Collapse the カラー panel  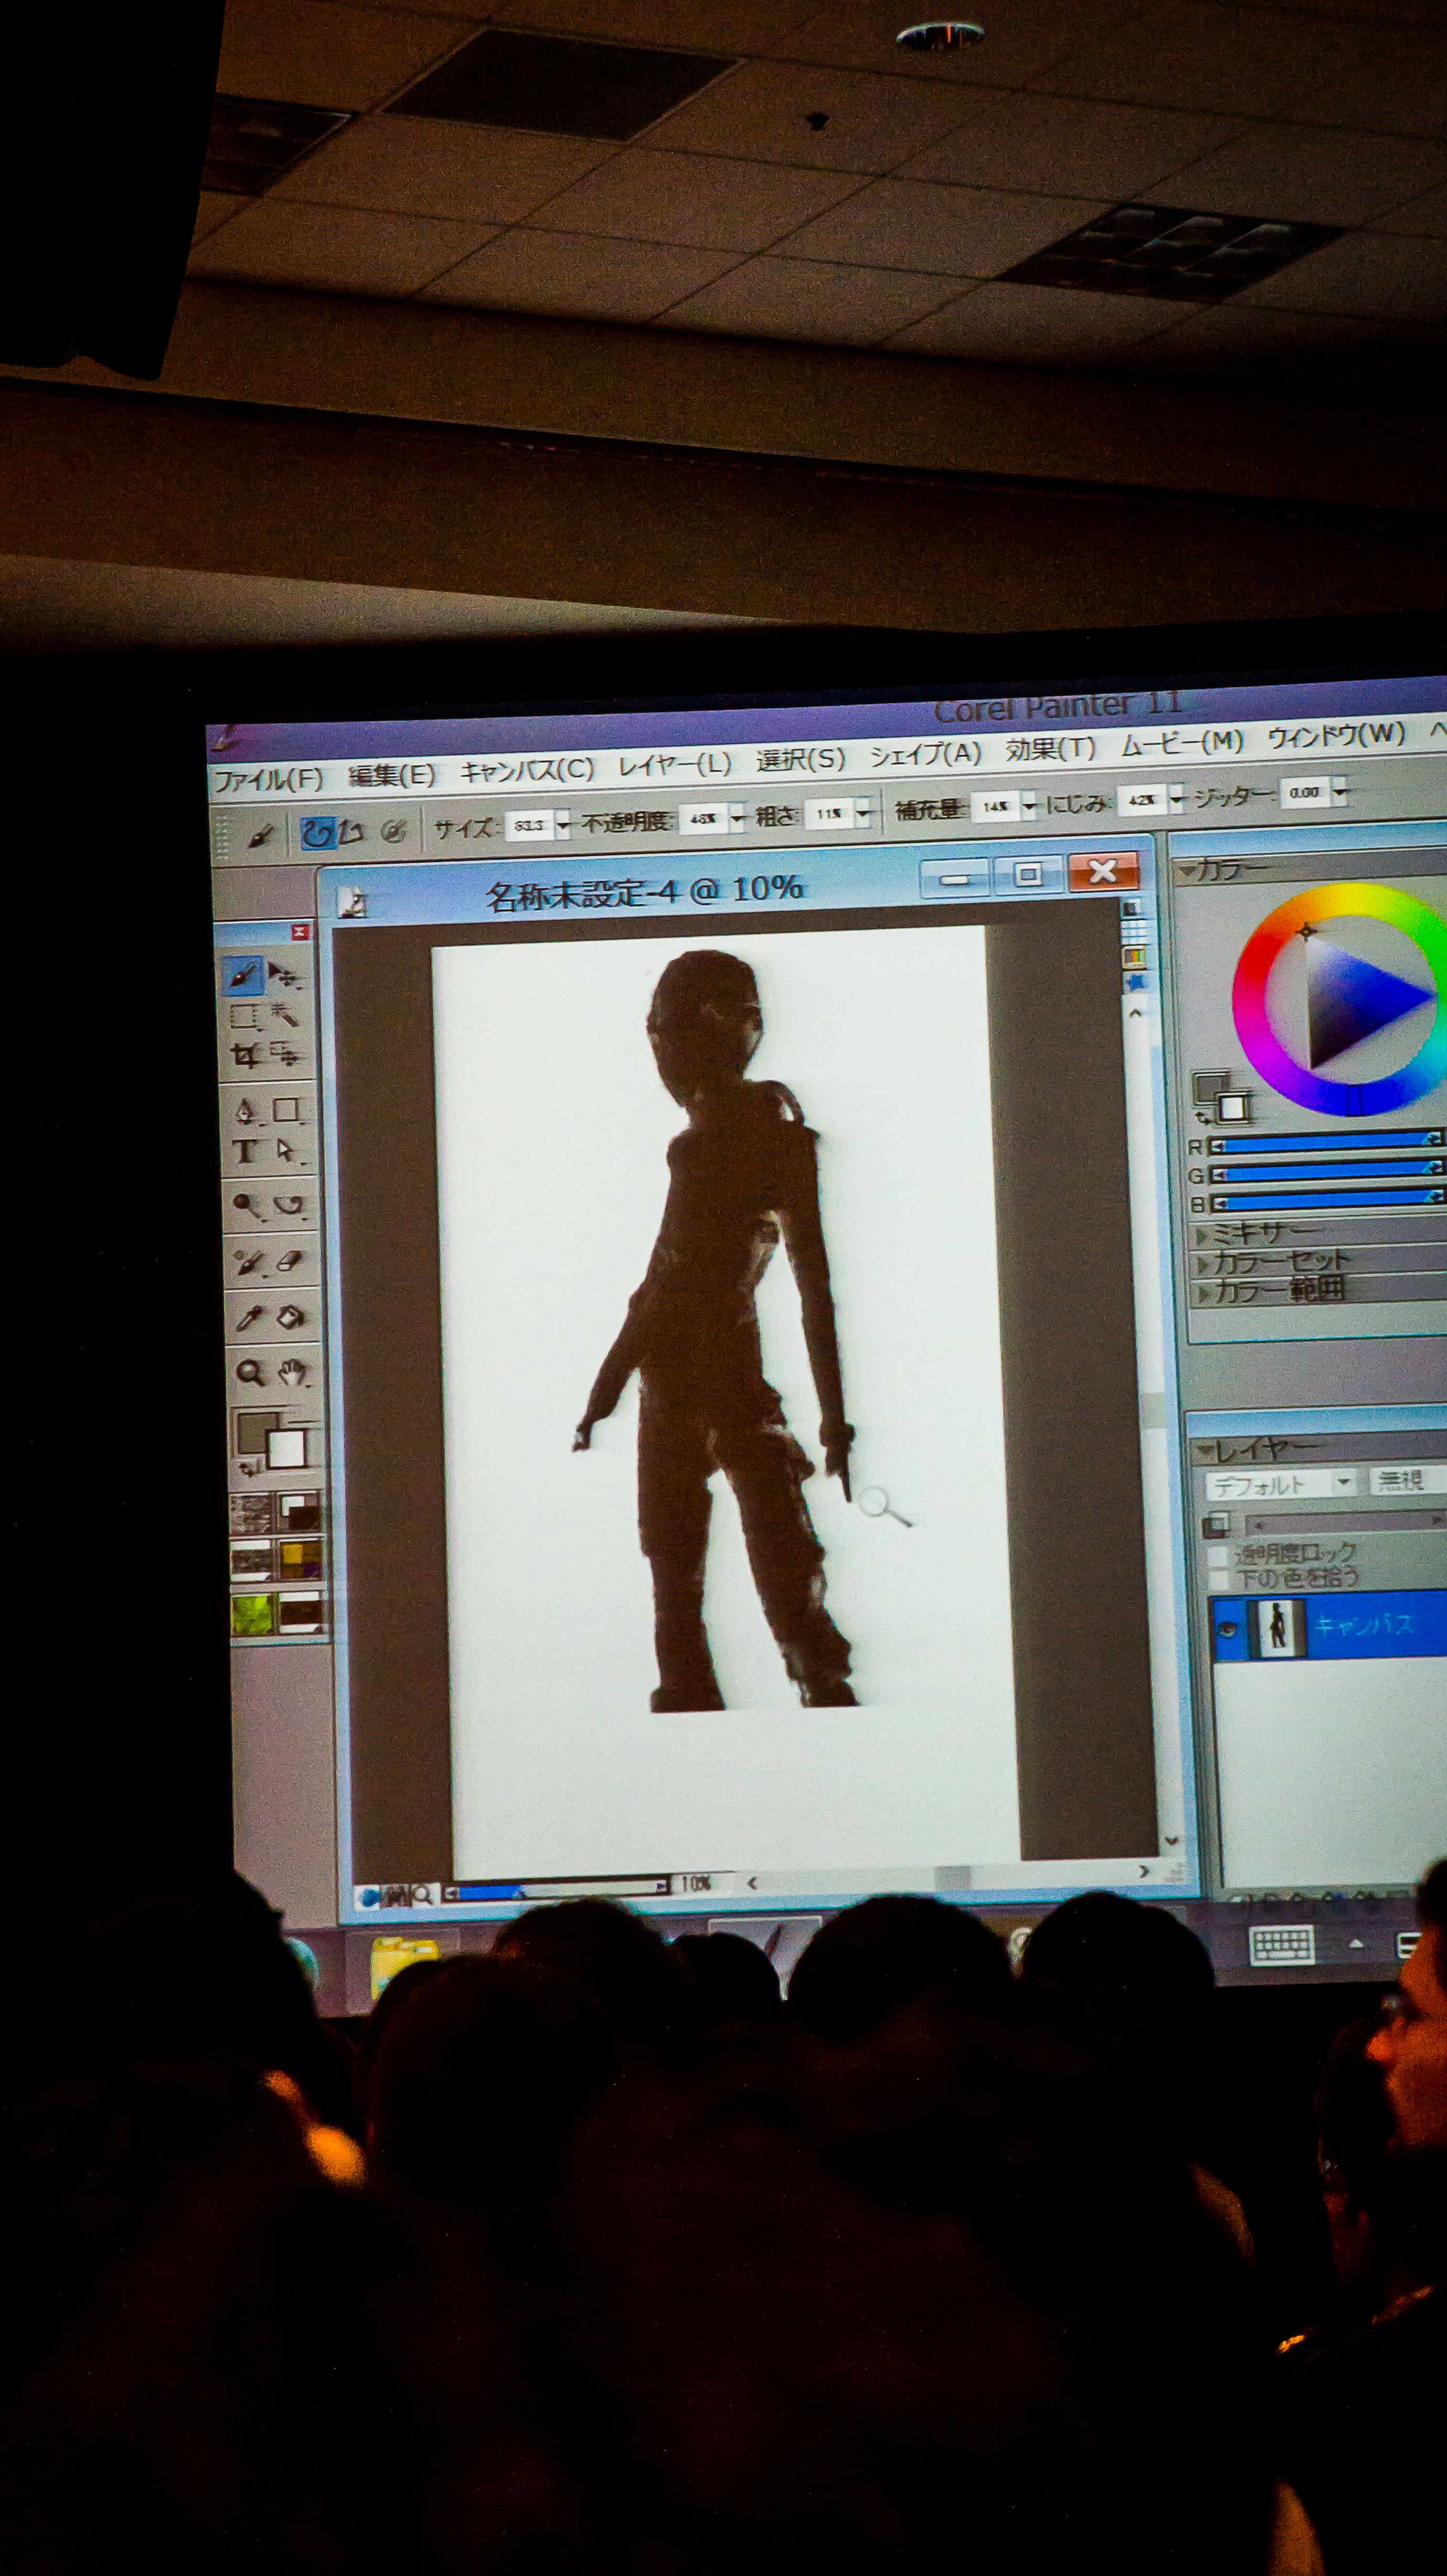pyautogui.click(x=1187, y=871)
